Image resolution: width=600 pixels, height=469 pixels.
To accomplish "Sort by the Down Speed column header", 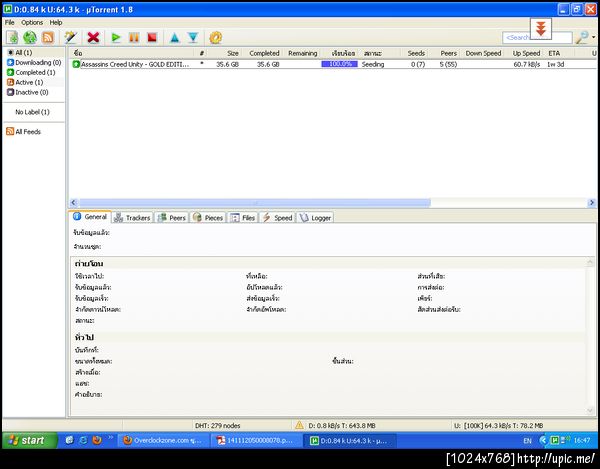I will coord(483,53).
